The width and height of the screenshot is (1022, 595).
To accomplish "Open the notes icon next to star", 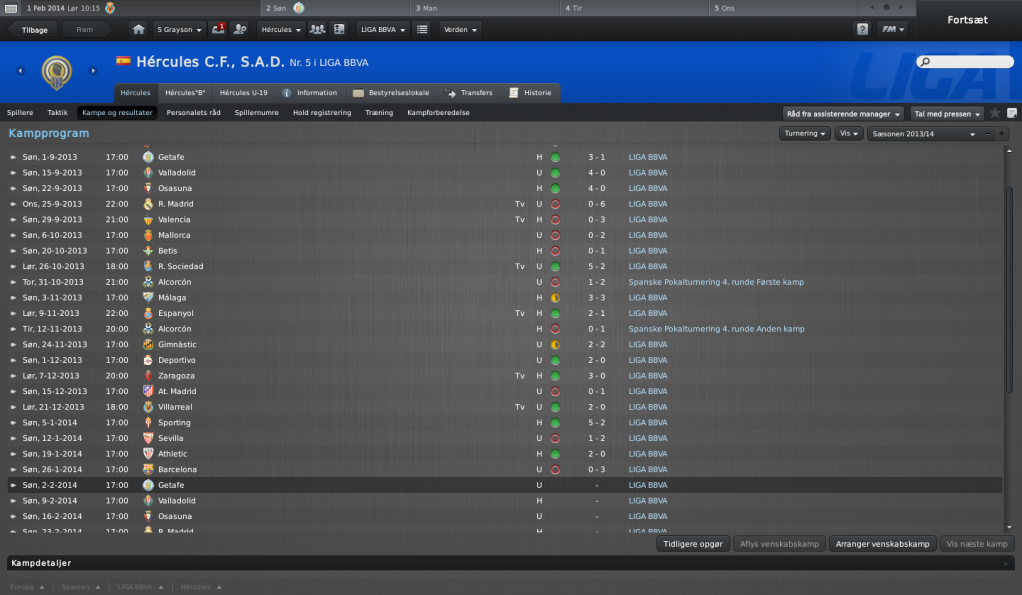I will 1012,113.
